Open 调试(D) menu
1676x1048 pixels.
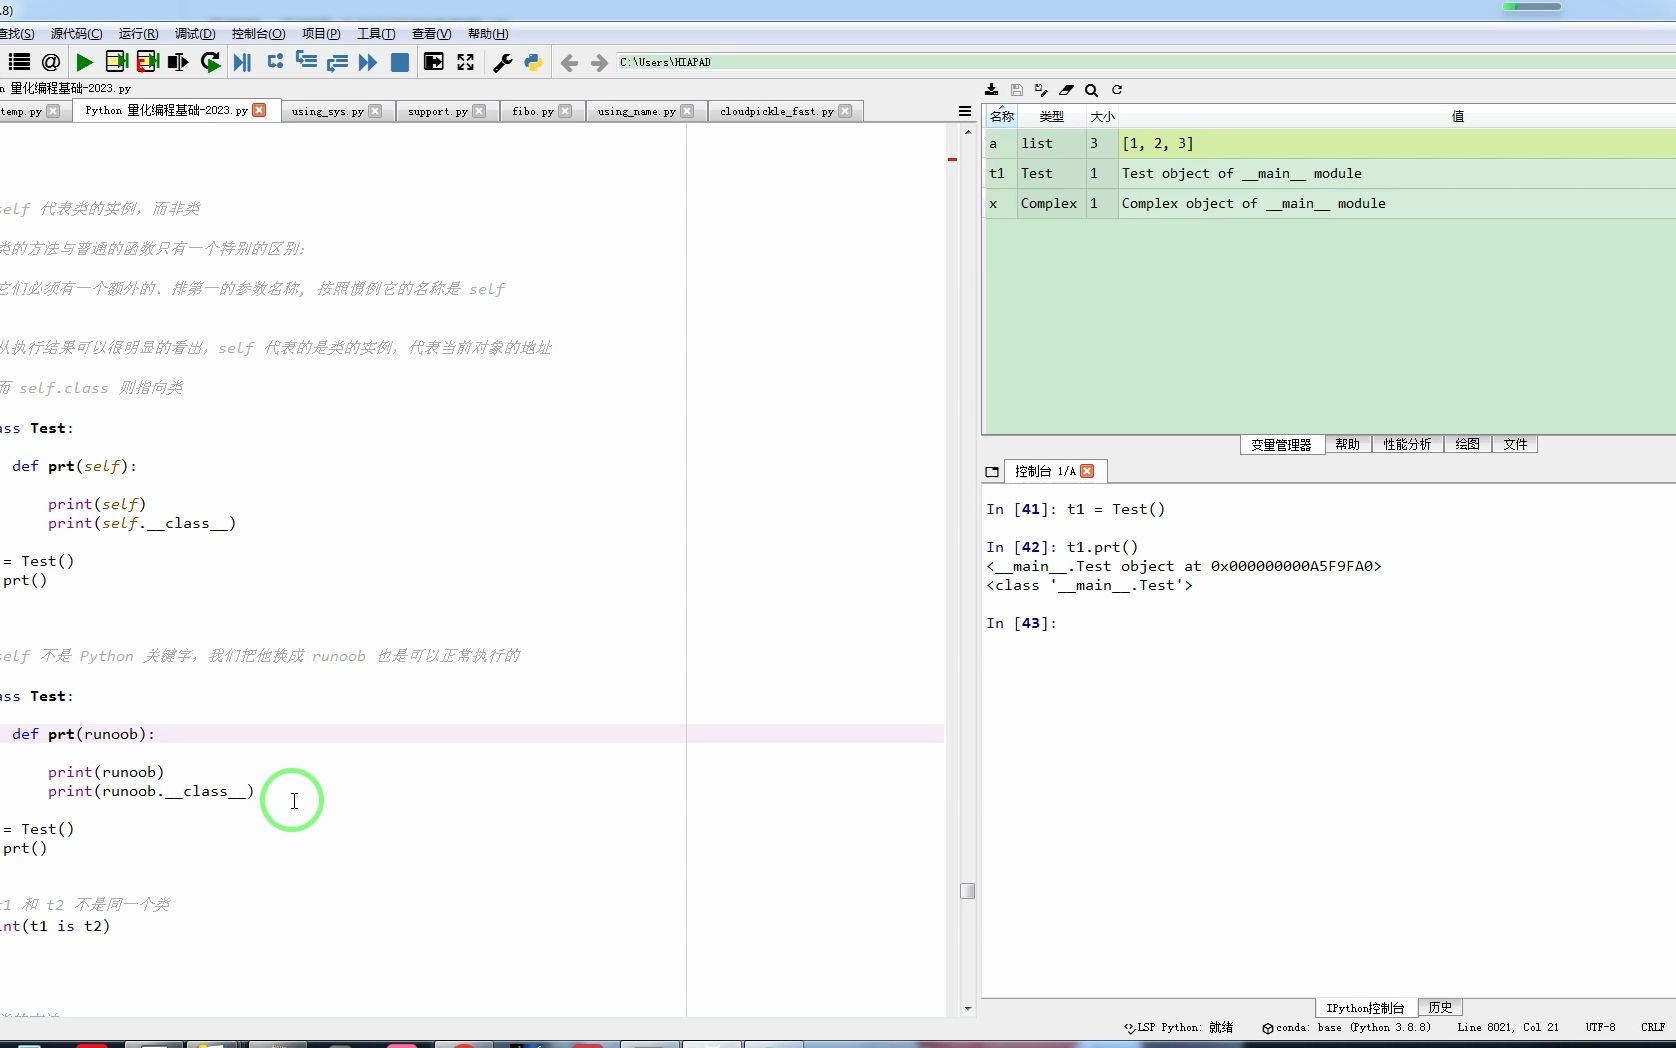(x=195, y=34)
